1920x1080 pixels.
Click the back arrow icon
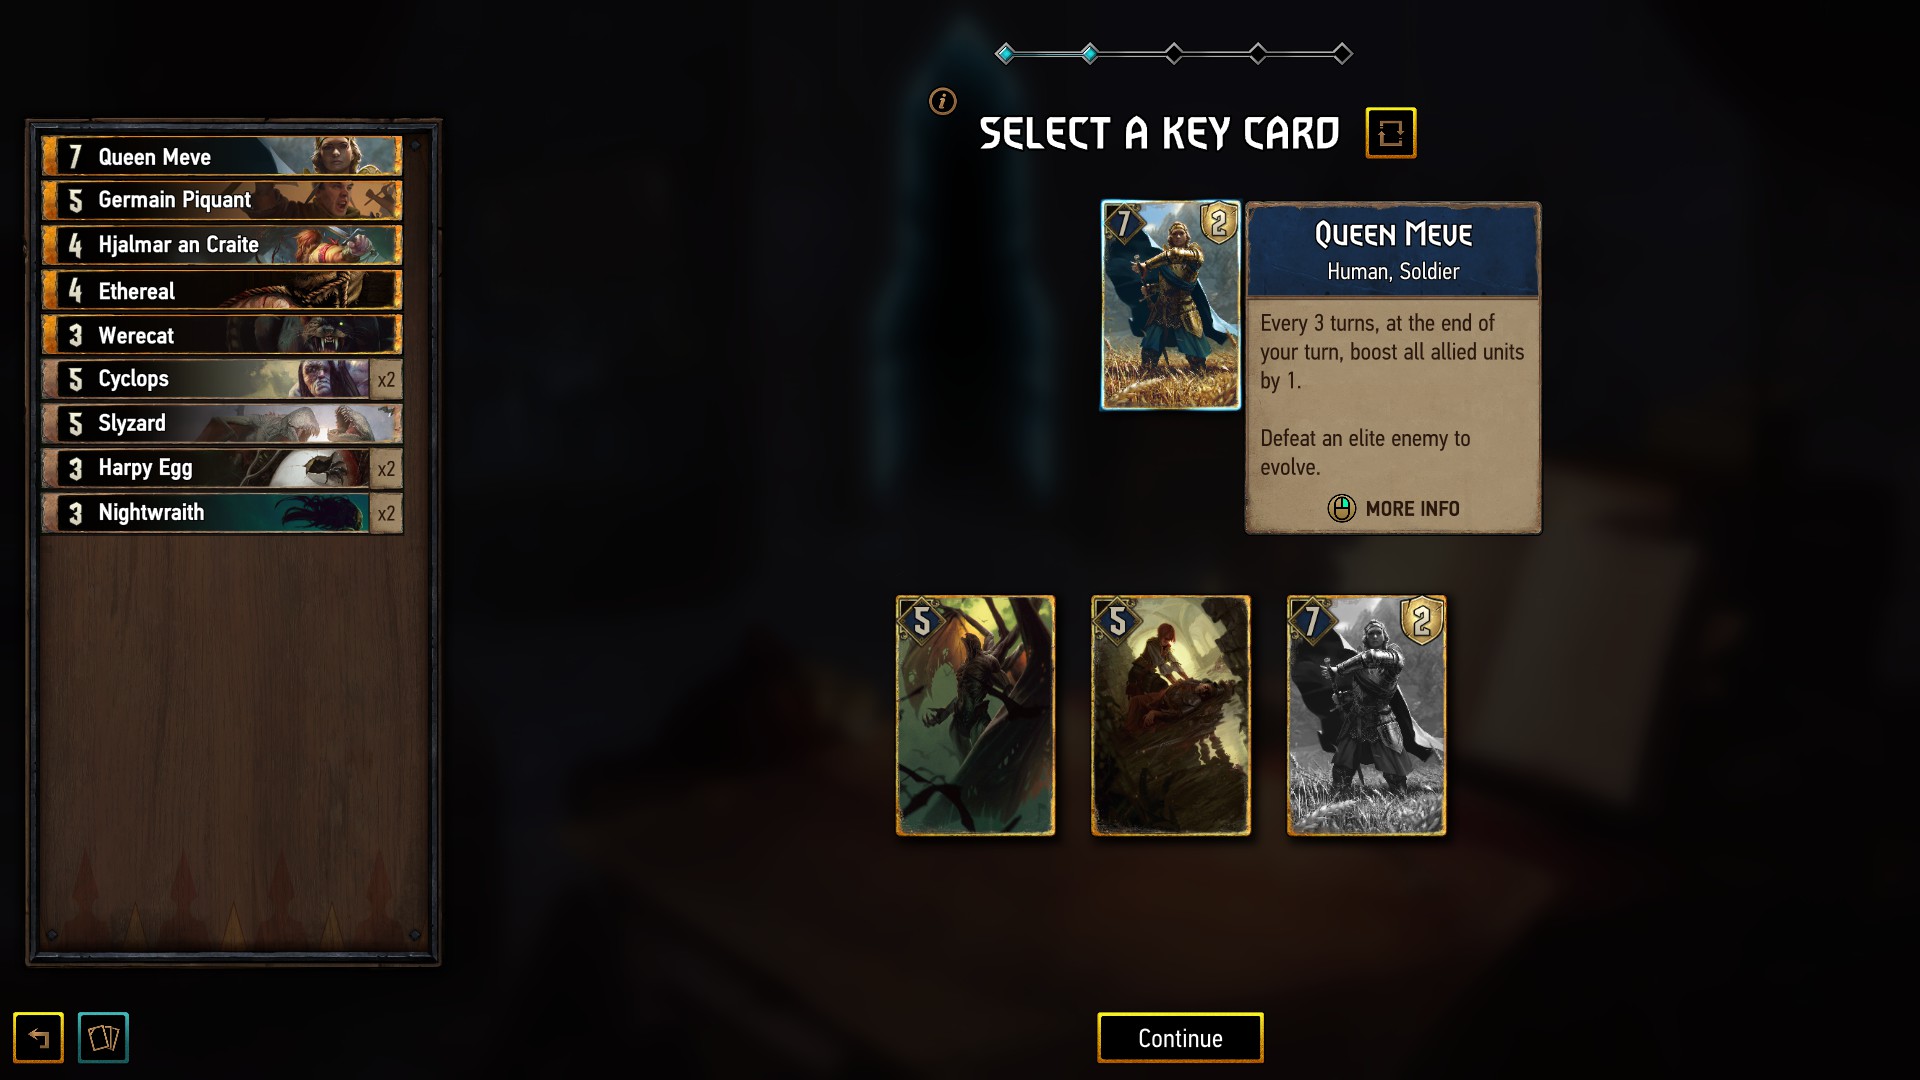tap(38, 1037)
